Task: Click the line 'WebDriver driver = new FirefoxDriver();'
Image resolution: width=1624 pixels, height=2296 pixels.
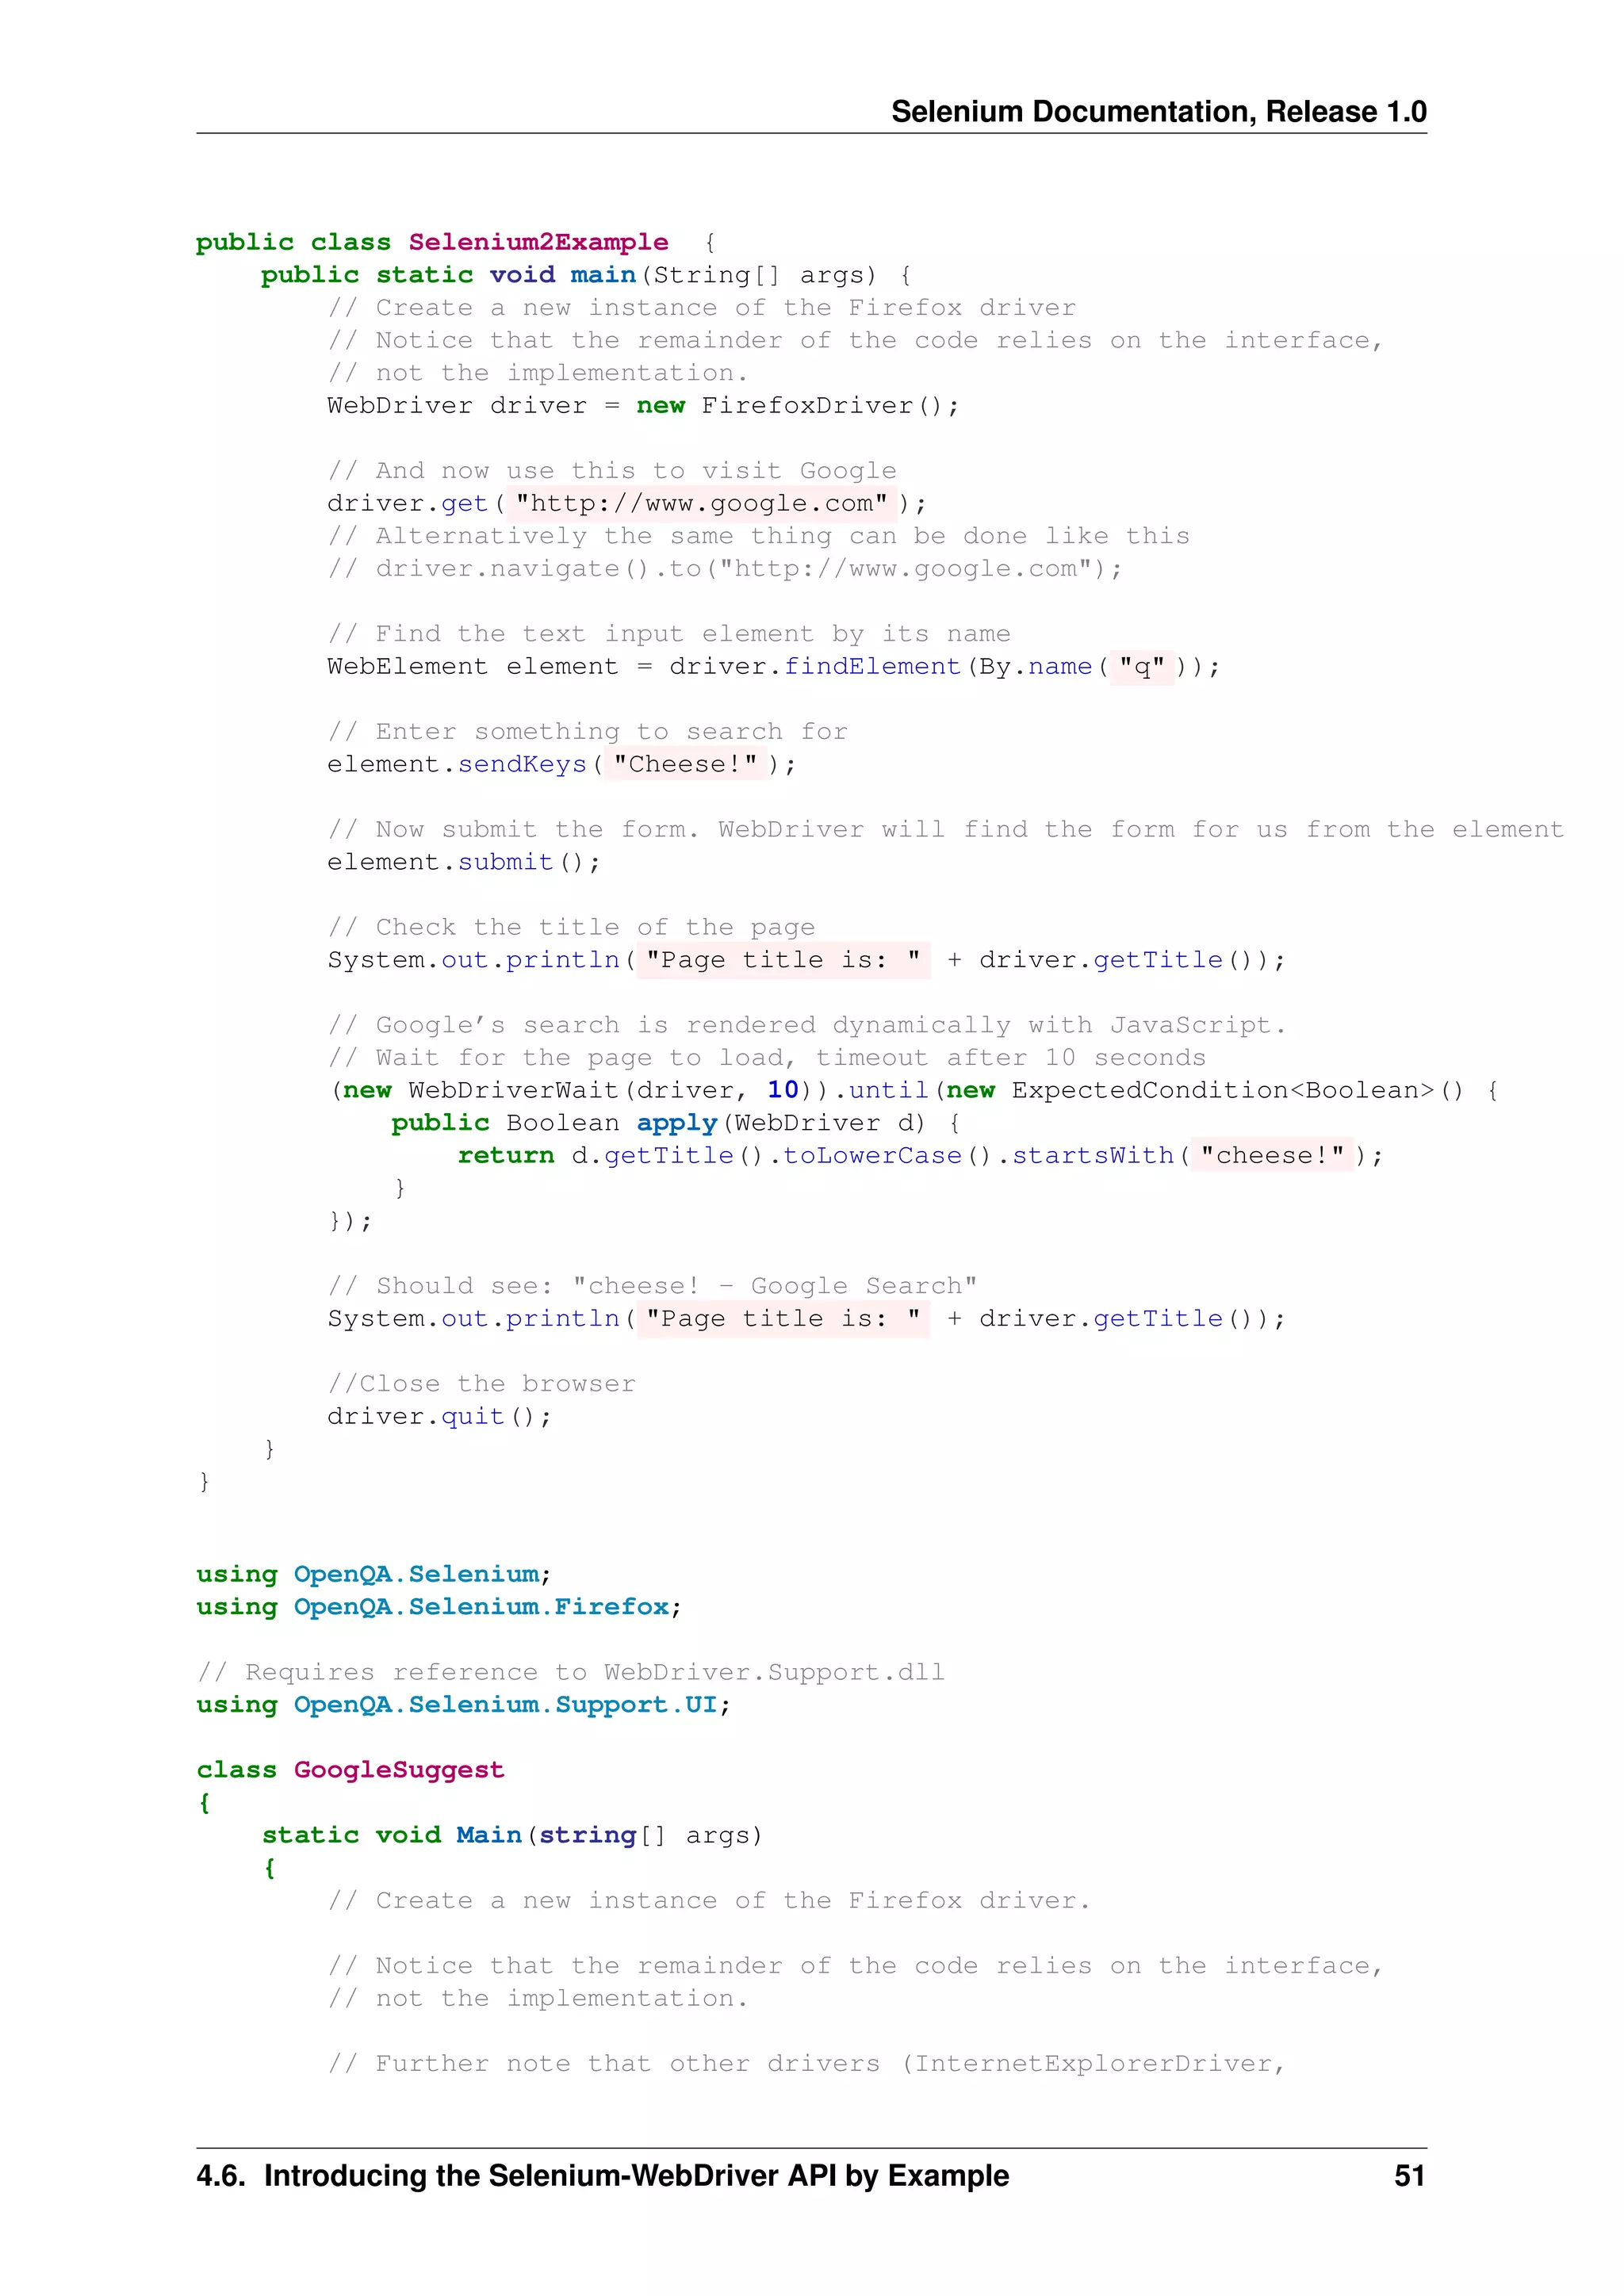Action: click(x=643, y=405)
